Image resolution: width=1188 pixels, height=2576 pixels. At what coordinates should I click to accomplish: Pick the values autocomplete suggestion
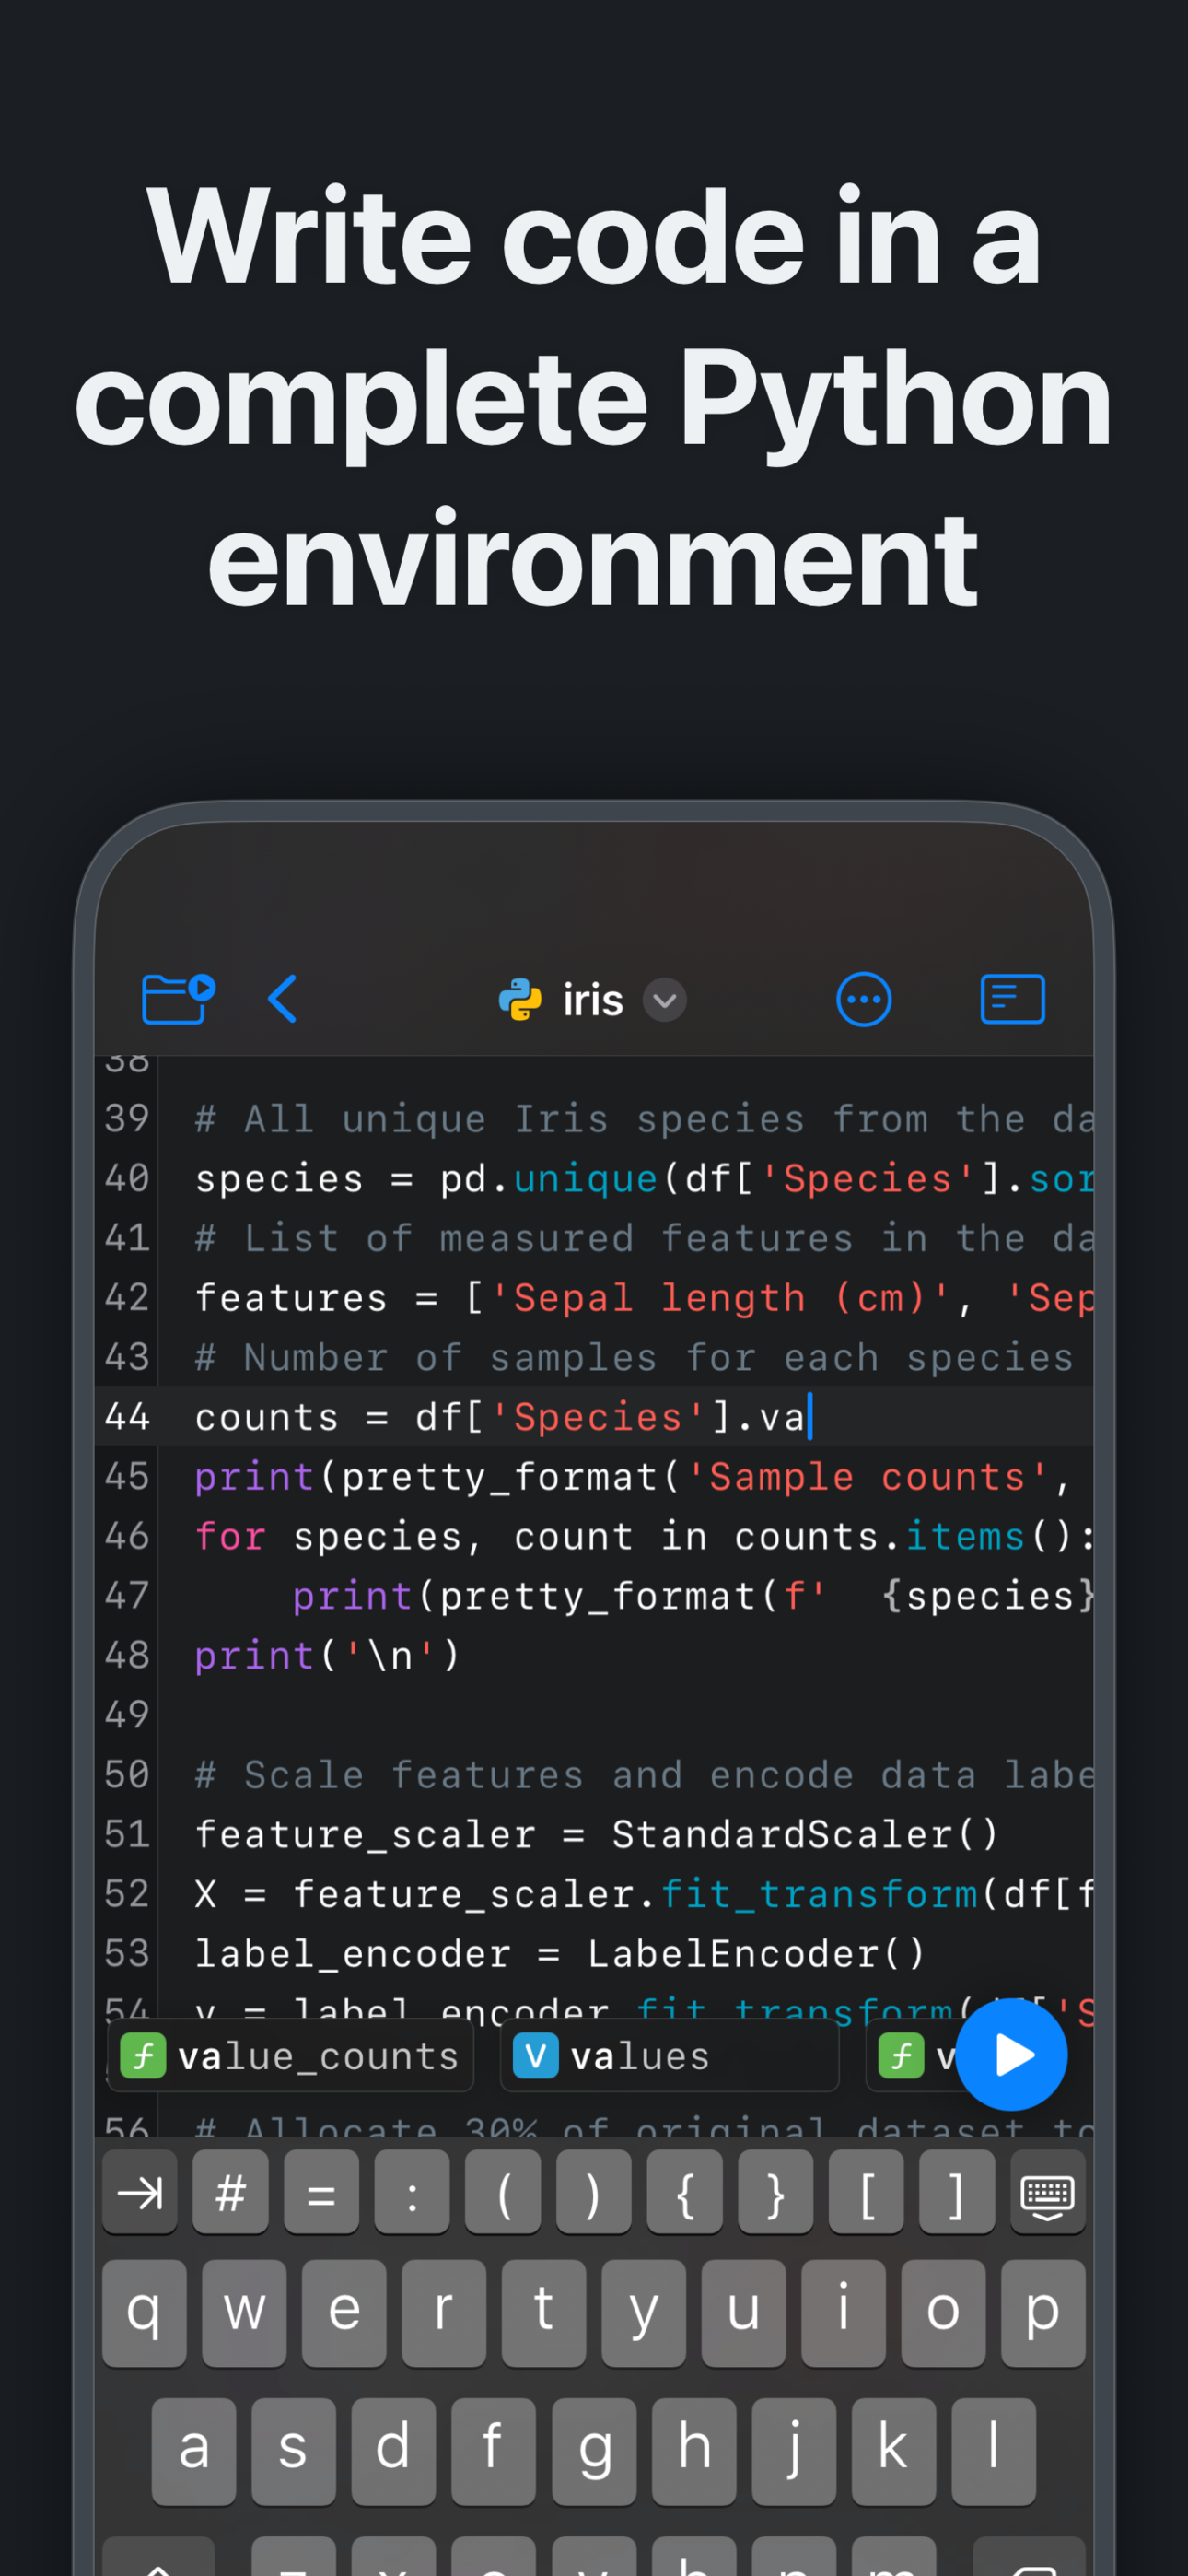click(669, 2056)
